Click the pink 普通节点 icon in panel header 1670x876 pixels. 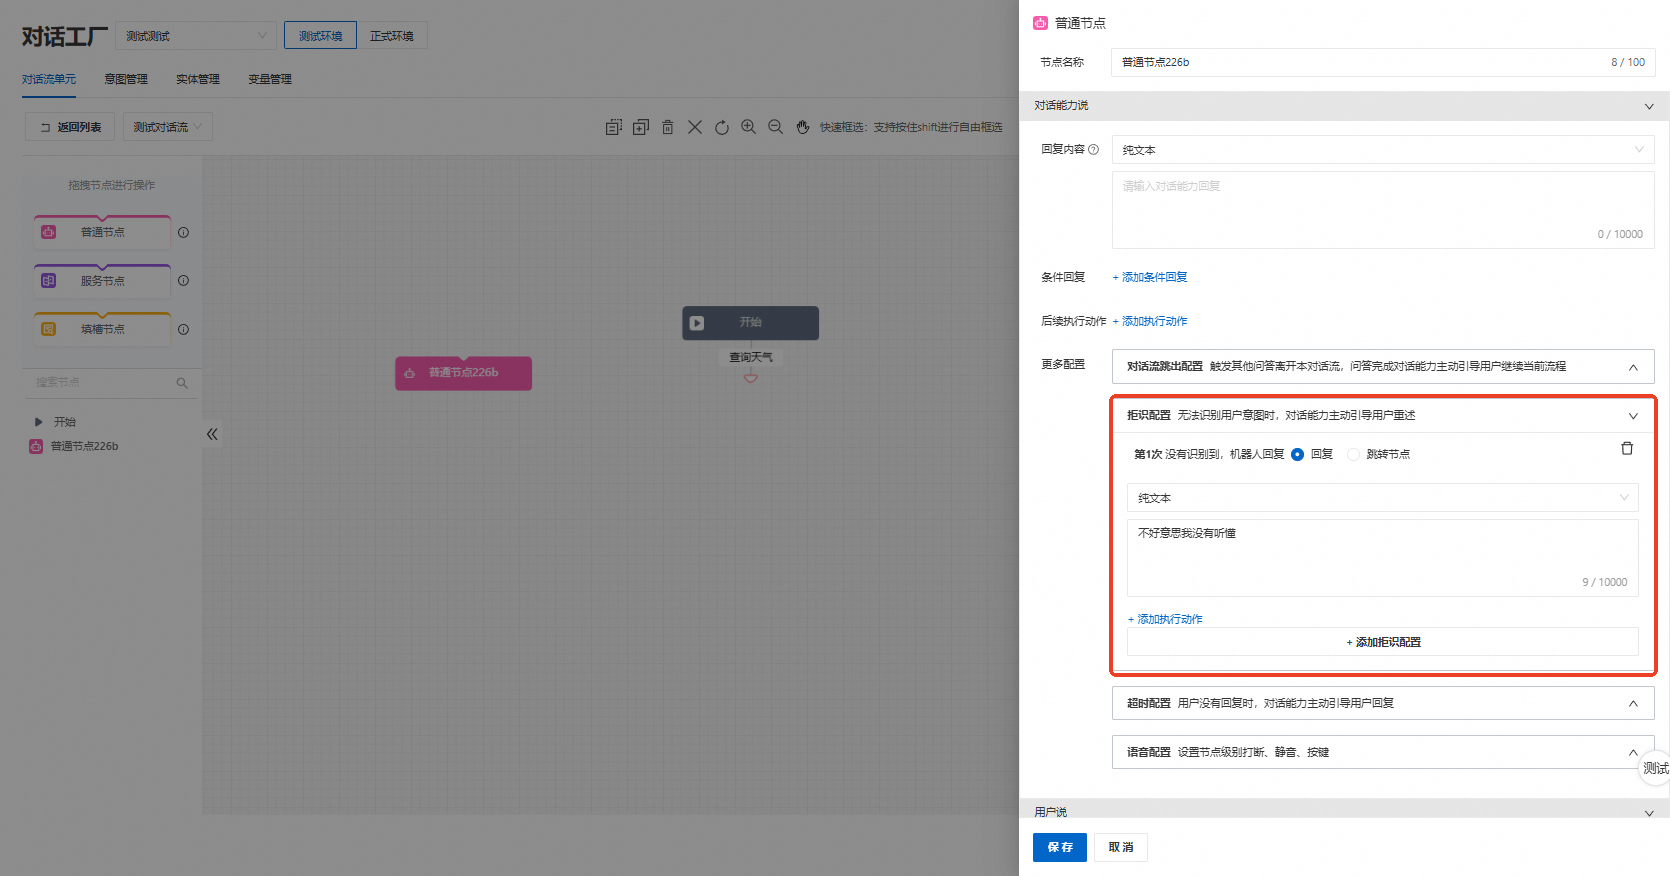(1040, 23)
